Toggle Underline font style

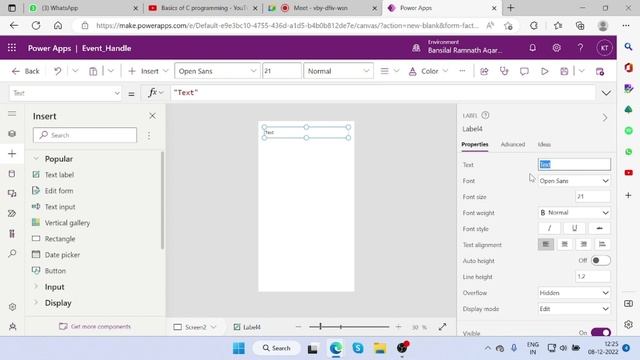coord(574,229)
